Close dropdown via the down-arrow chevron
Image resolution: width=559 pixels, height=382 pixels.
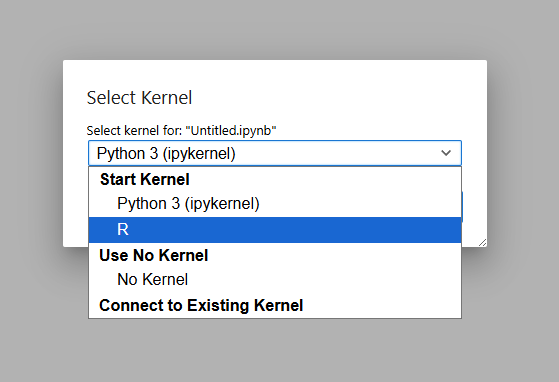tap(446, 153)
